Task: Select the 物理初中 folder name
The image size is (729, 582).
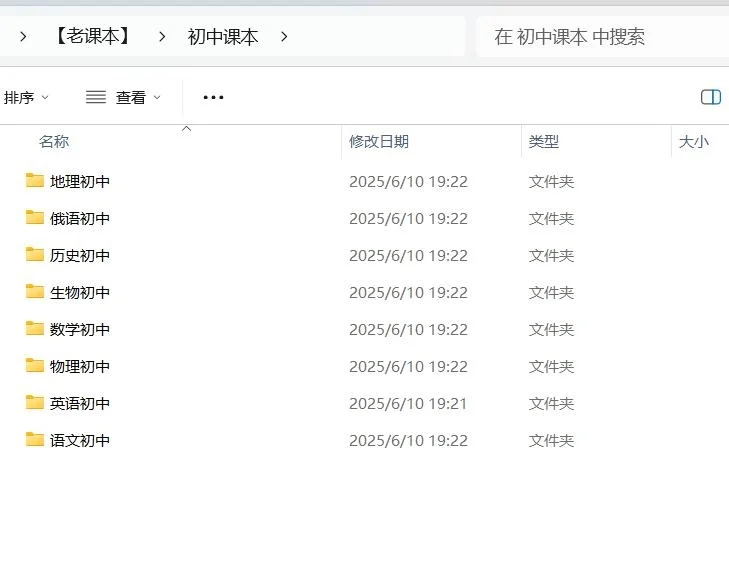Action: [80, 366]
